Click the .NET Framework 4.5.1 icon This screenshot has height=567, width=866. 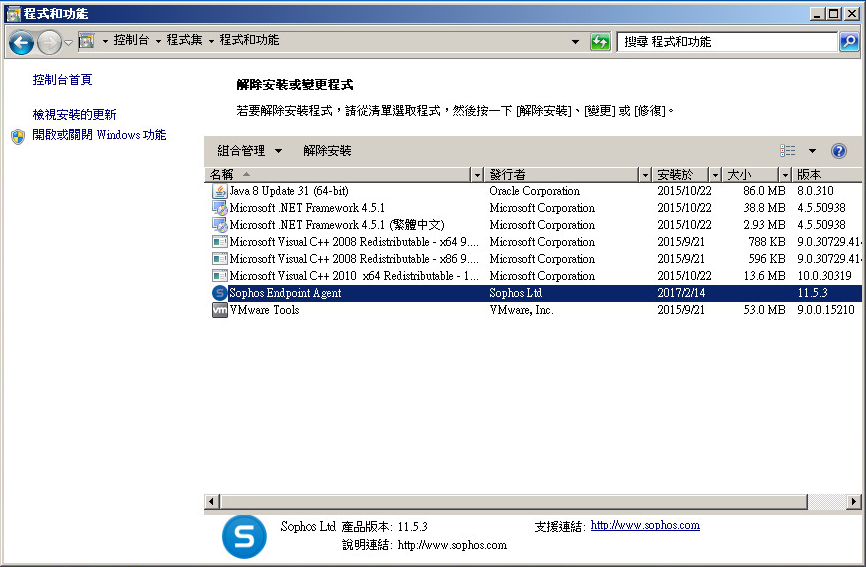click(x=220, y=208)
